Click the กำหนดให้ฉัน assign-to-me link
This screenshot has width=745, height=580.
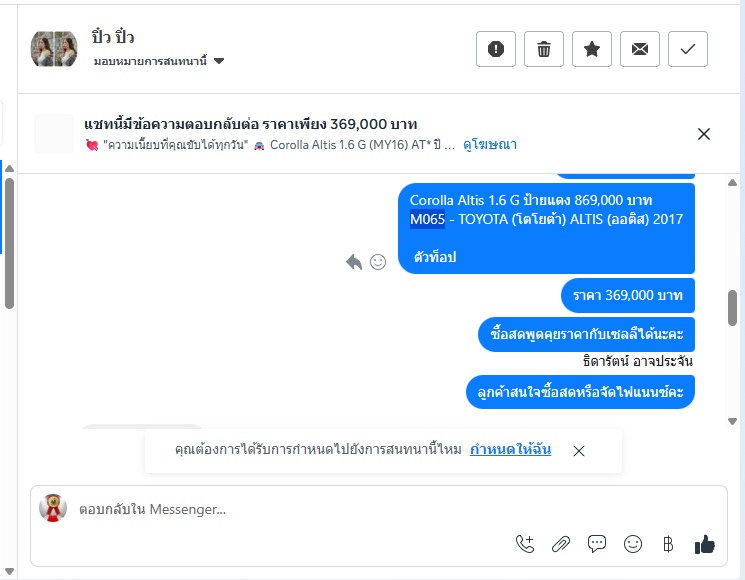(x=510, y=449)
